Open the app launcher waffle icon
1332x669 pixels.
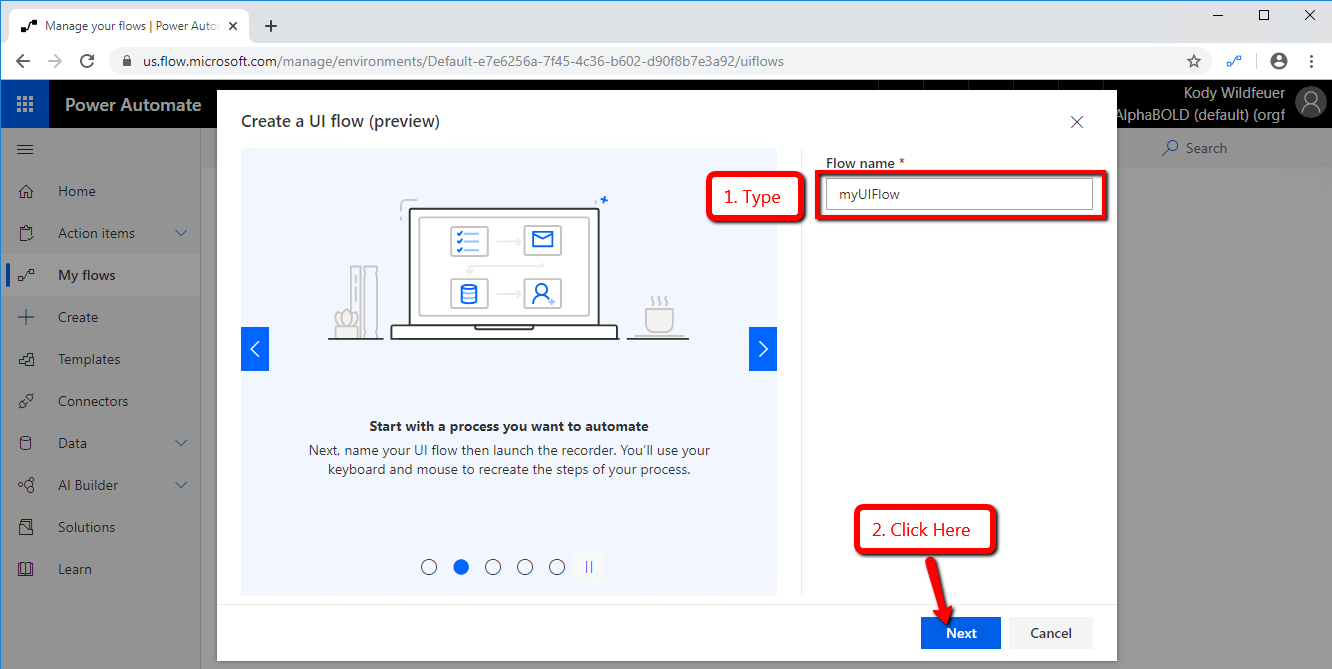pyautogui.click(x=25, y=104)
